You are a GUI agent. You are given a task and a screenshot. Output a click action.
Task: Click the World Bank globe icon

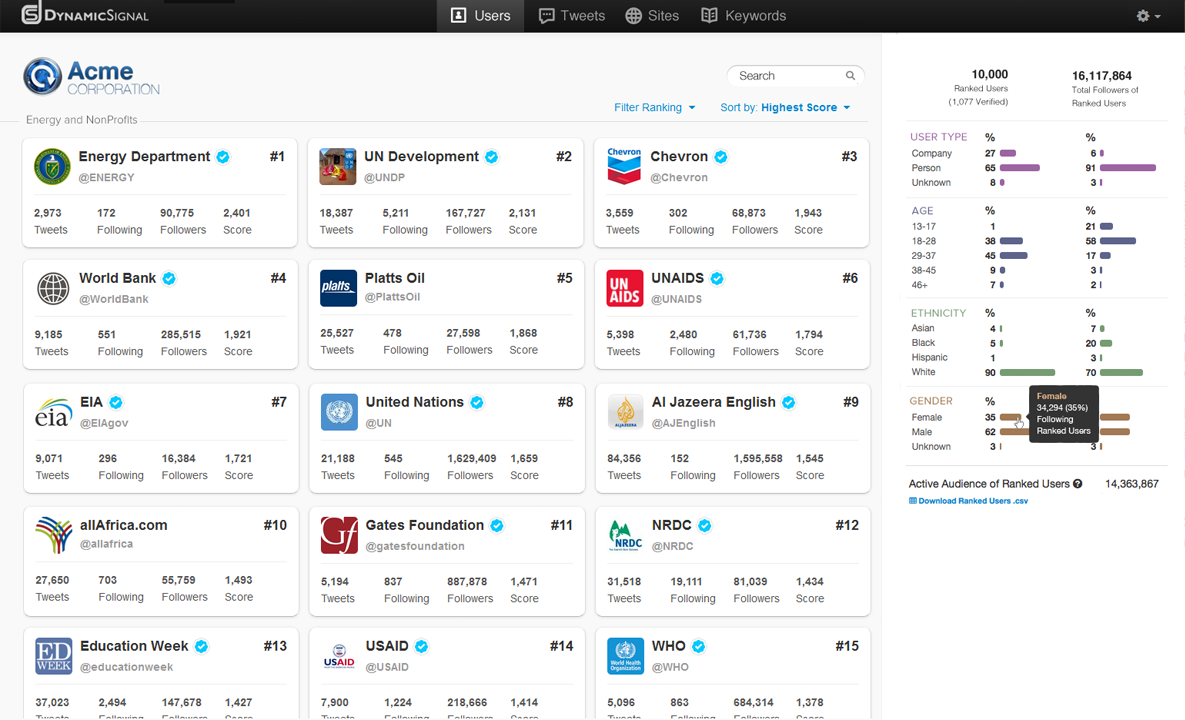pyautogui.click(x=53, y=288)
